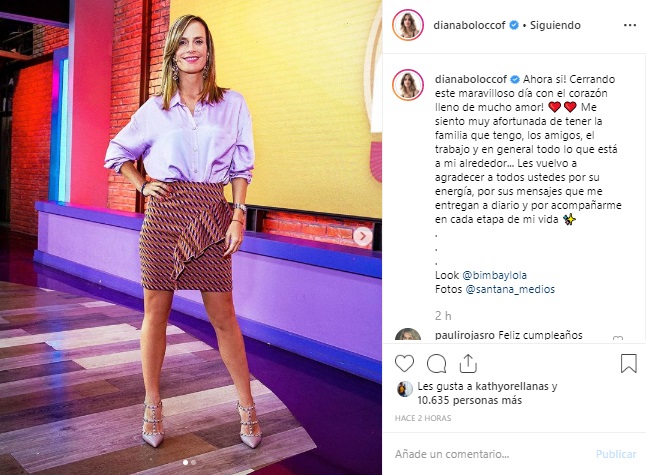Image resolution: width=646 pixels, height=475 pixels.
Task: Open the @santana_medios mention link
Action: (x=510, y=289)
